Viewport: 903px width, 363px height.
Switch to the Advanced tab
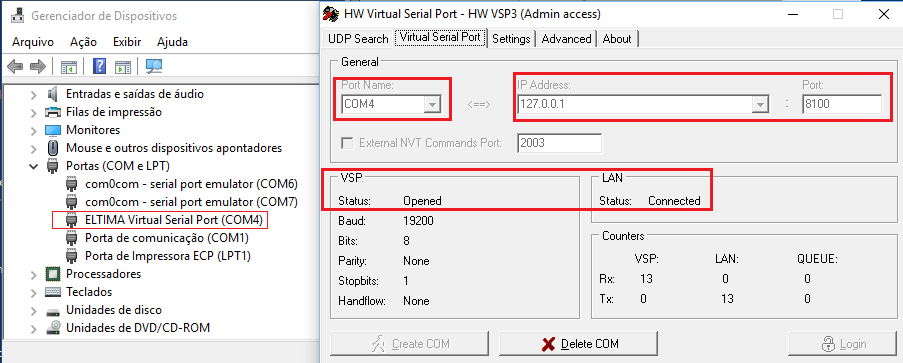(566, 39)
